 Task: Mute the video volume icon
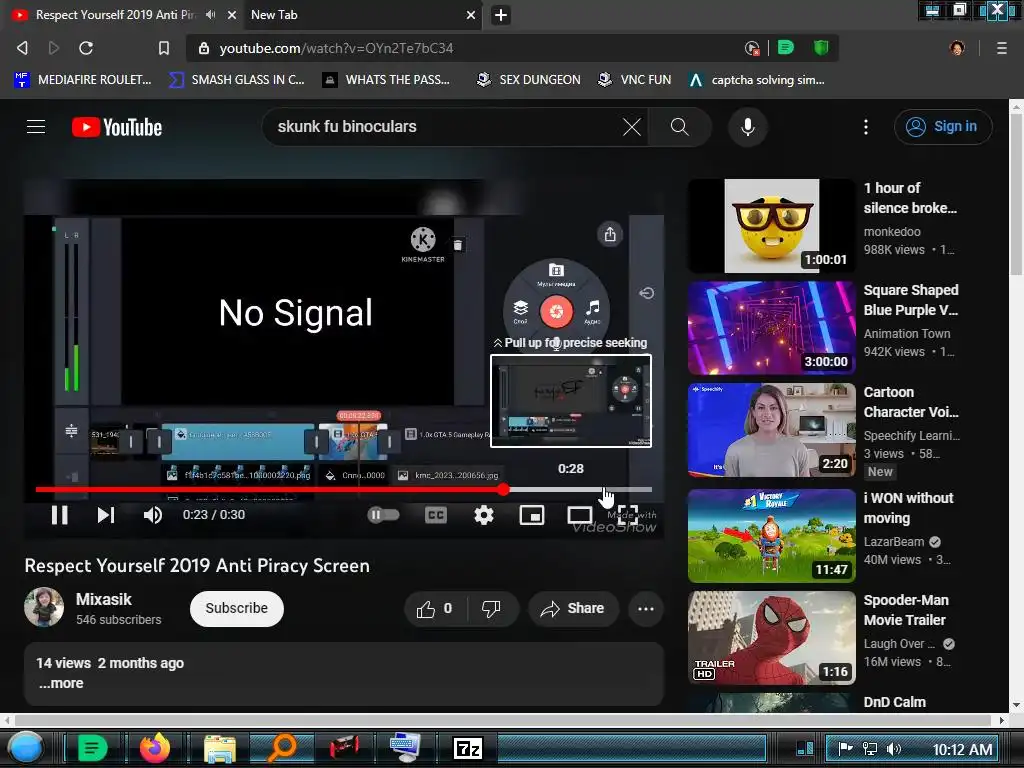click(152, 515)
